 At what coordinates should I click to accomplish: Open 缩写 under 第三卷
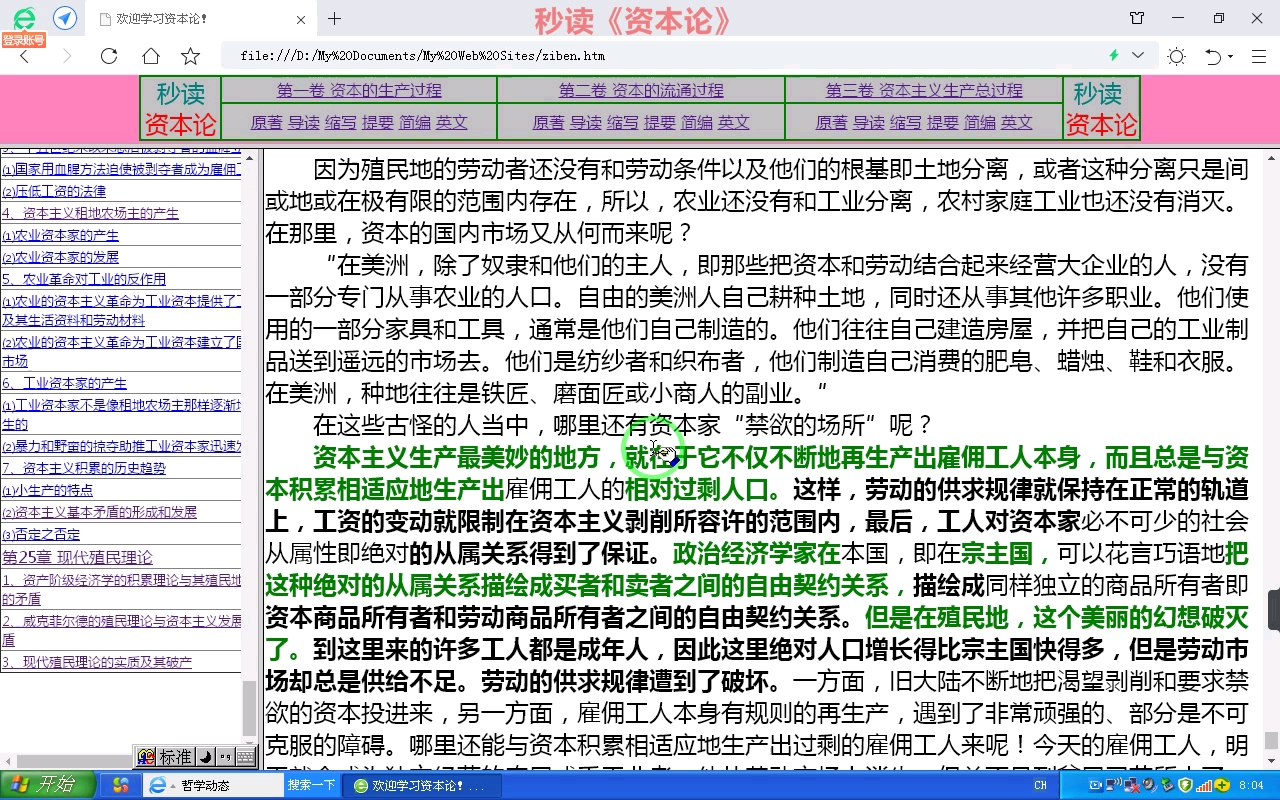pyautogui.click(x=905, y=122)
